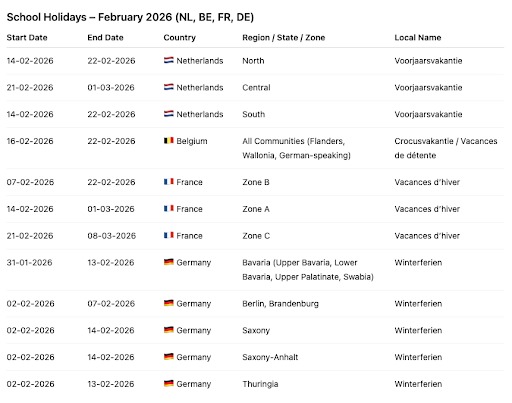Select the Crocusvakantie / Vacances de détente cell
This screenshot has width=512, height=403.
coord(446,148)
